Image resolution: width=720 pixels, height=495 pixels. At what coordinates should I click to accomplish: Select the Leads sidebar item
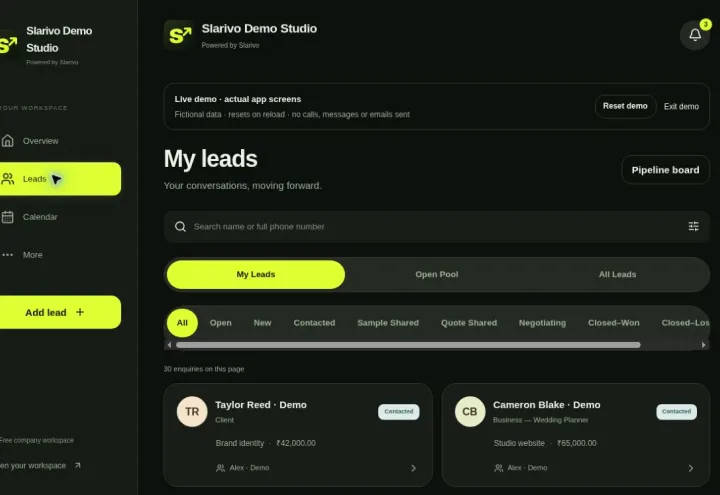(x=61, y=179)
